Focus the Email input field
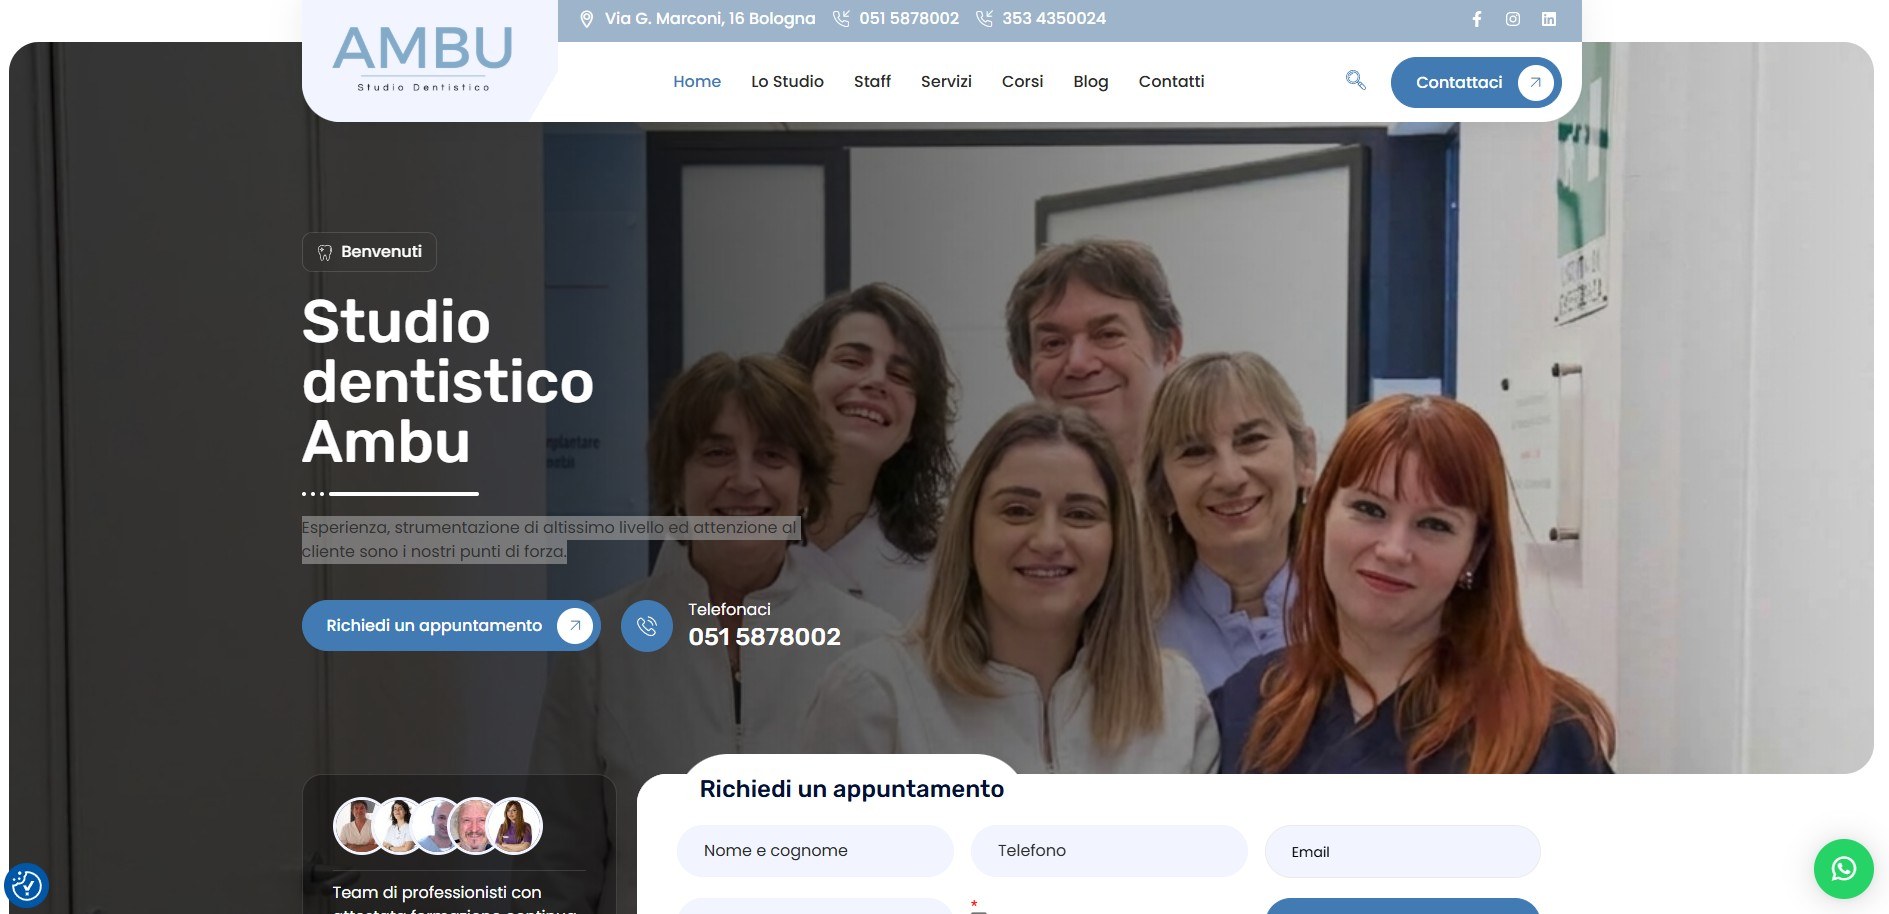The image size is (1889, 914). coord(1402,851)
